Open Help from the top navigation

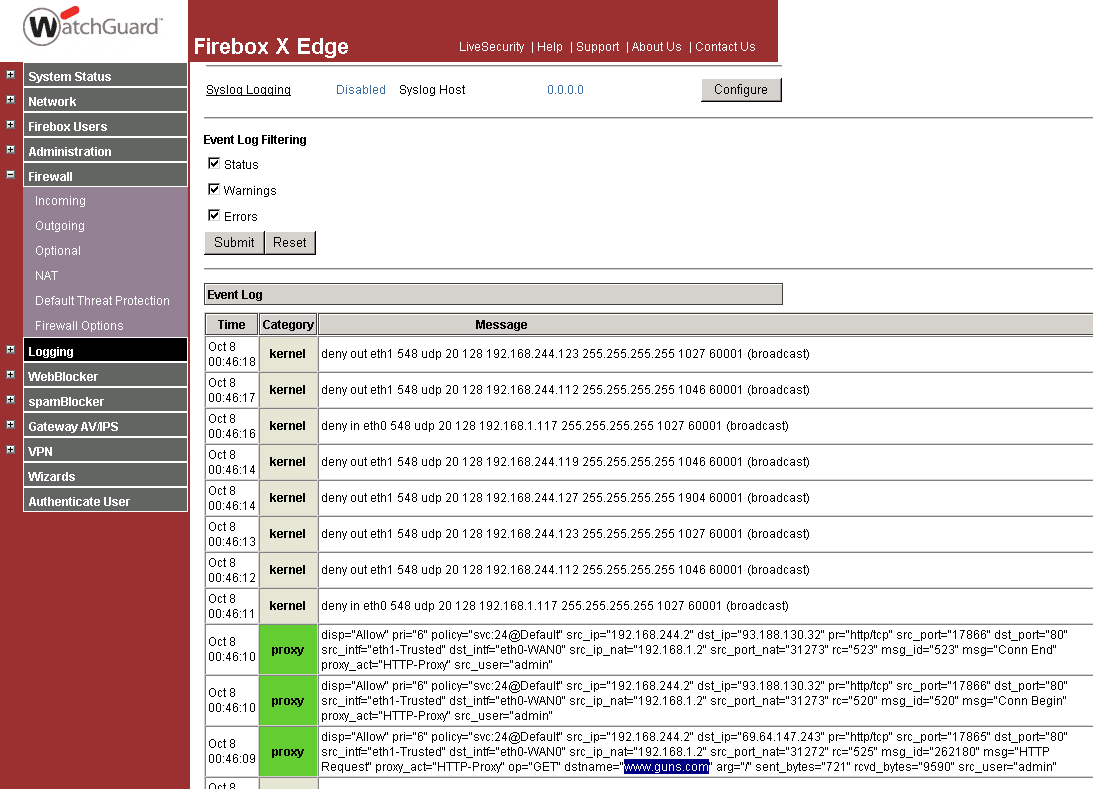[x=549, y=46]
